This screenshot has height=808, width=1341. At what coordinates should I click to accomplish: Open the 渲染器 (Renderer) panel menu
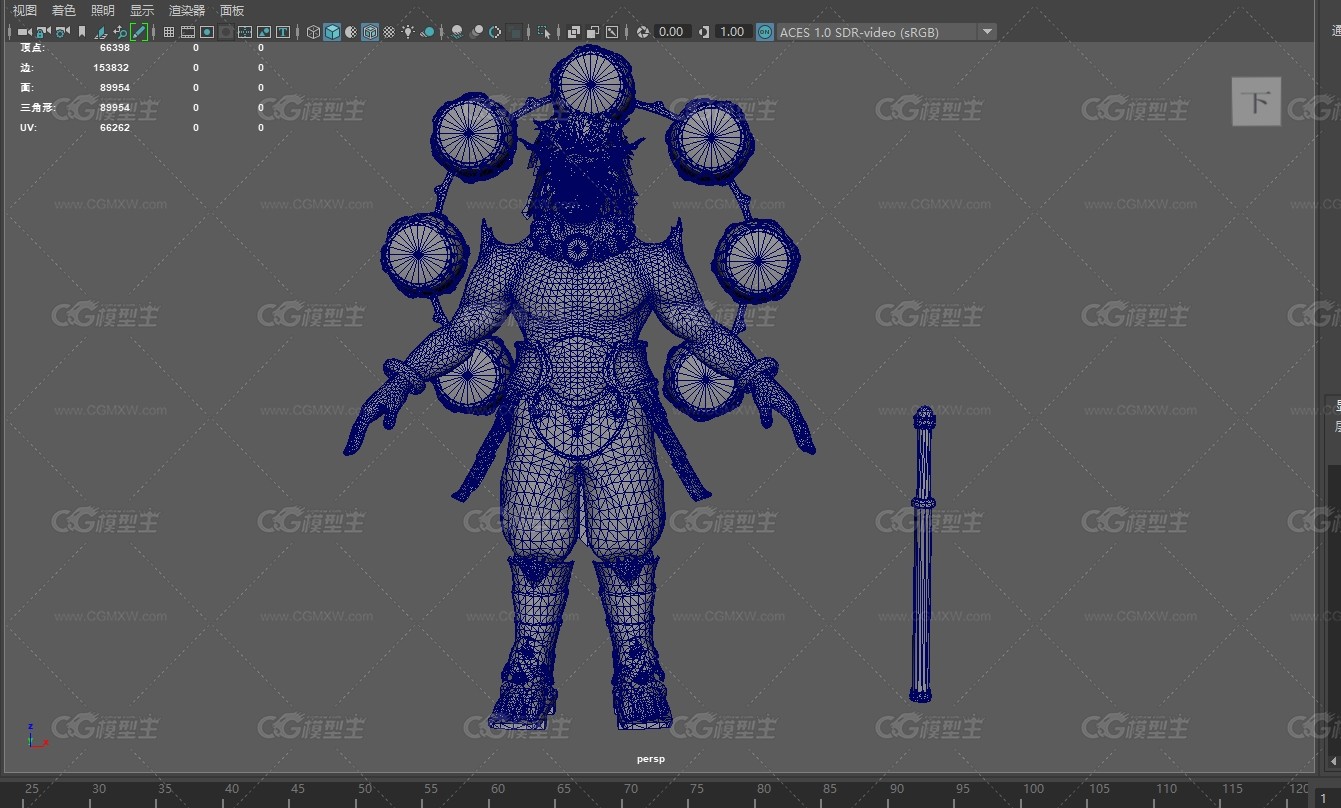tap(187, 10)
